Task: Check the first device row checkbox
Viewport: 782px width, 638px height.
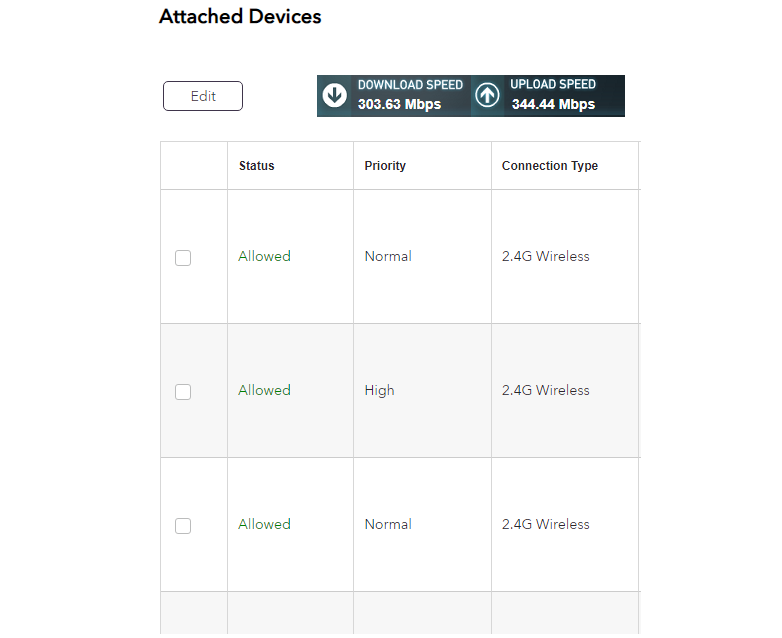Action: coord(183,258)
